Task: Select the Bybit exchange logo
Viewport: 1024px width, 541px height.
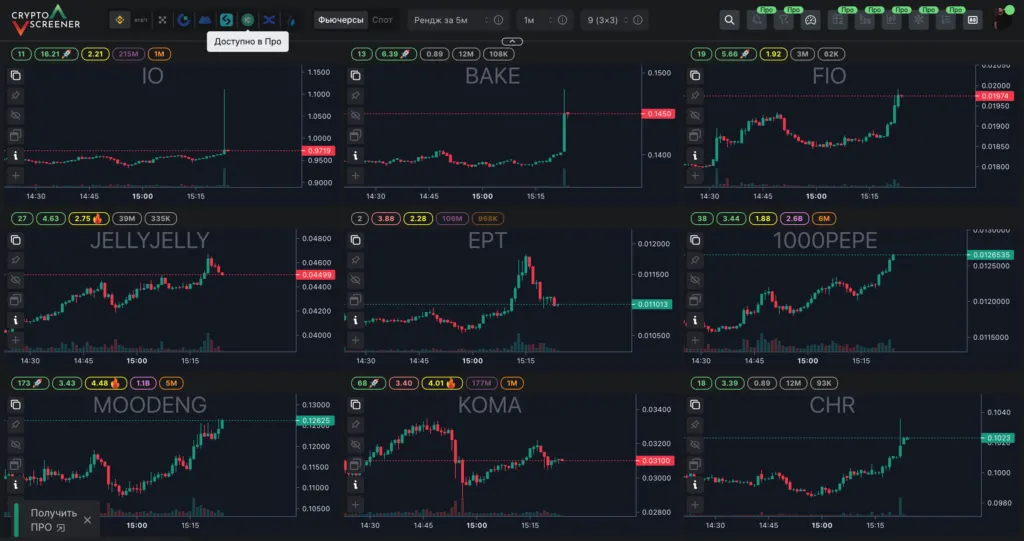Action: [140, 20]
